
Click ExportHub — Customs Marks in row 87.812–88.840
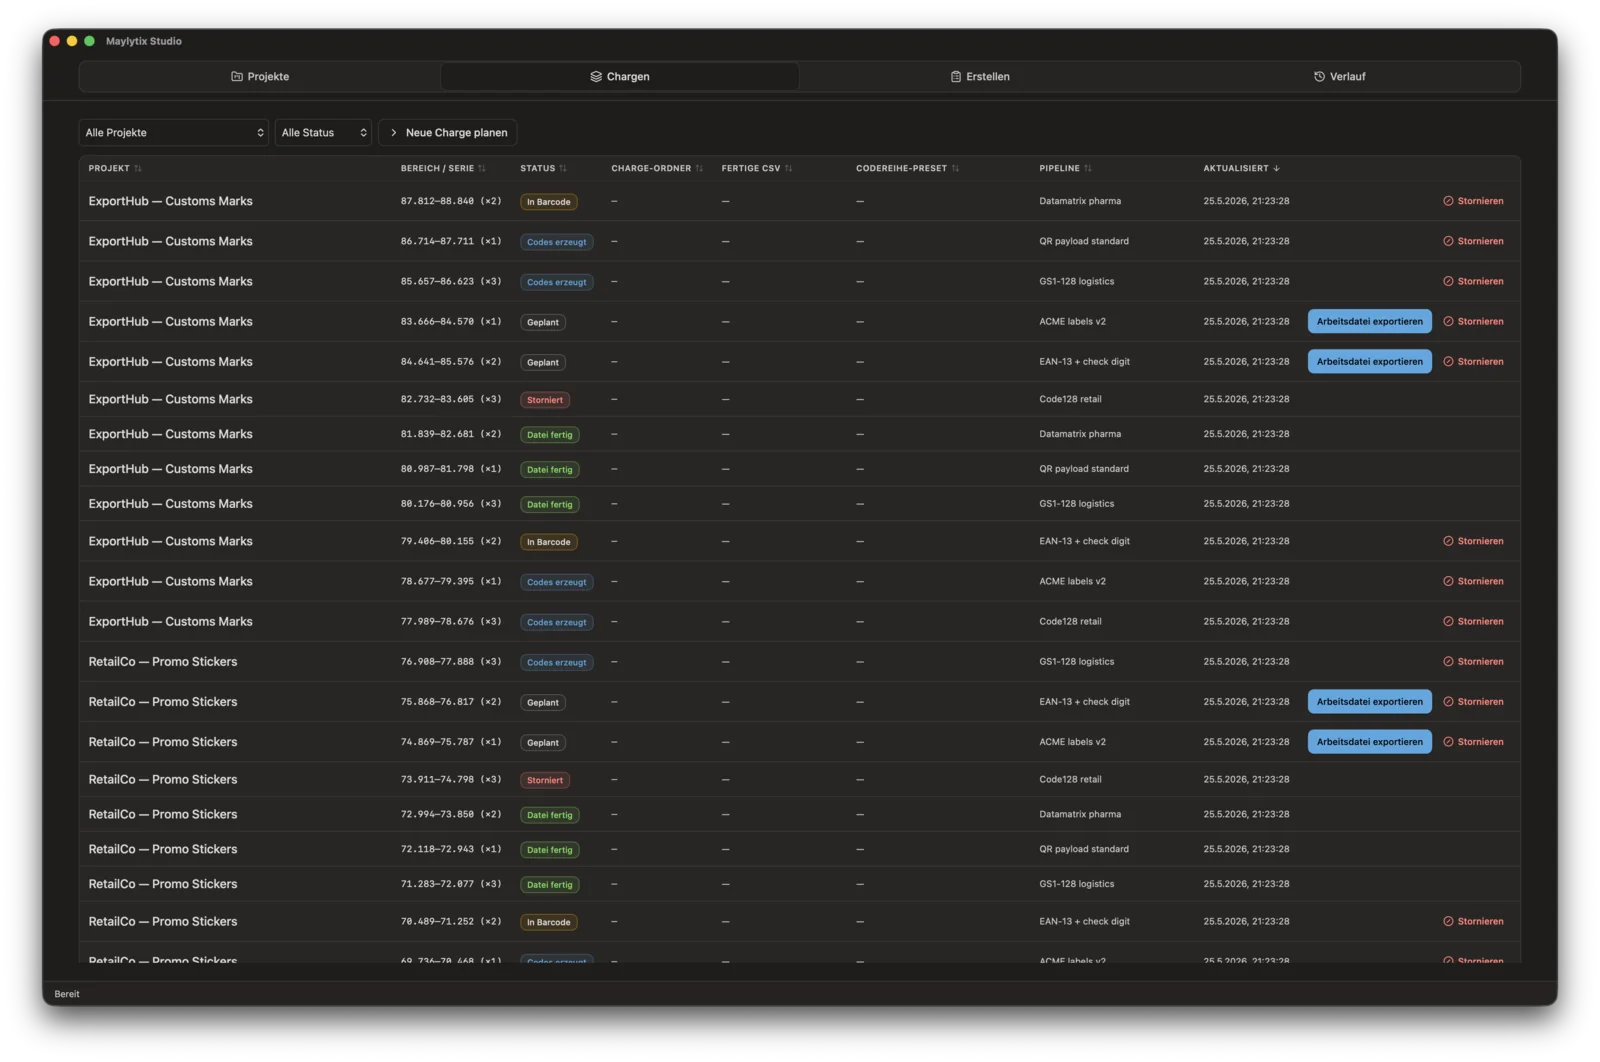[170, 201]
